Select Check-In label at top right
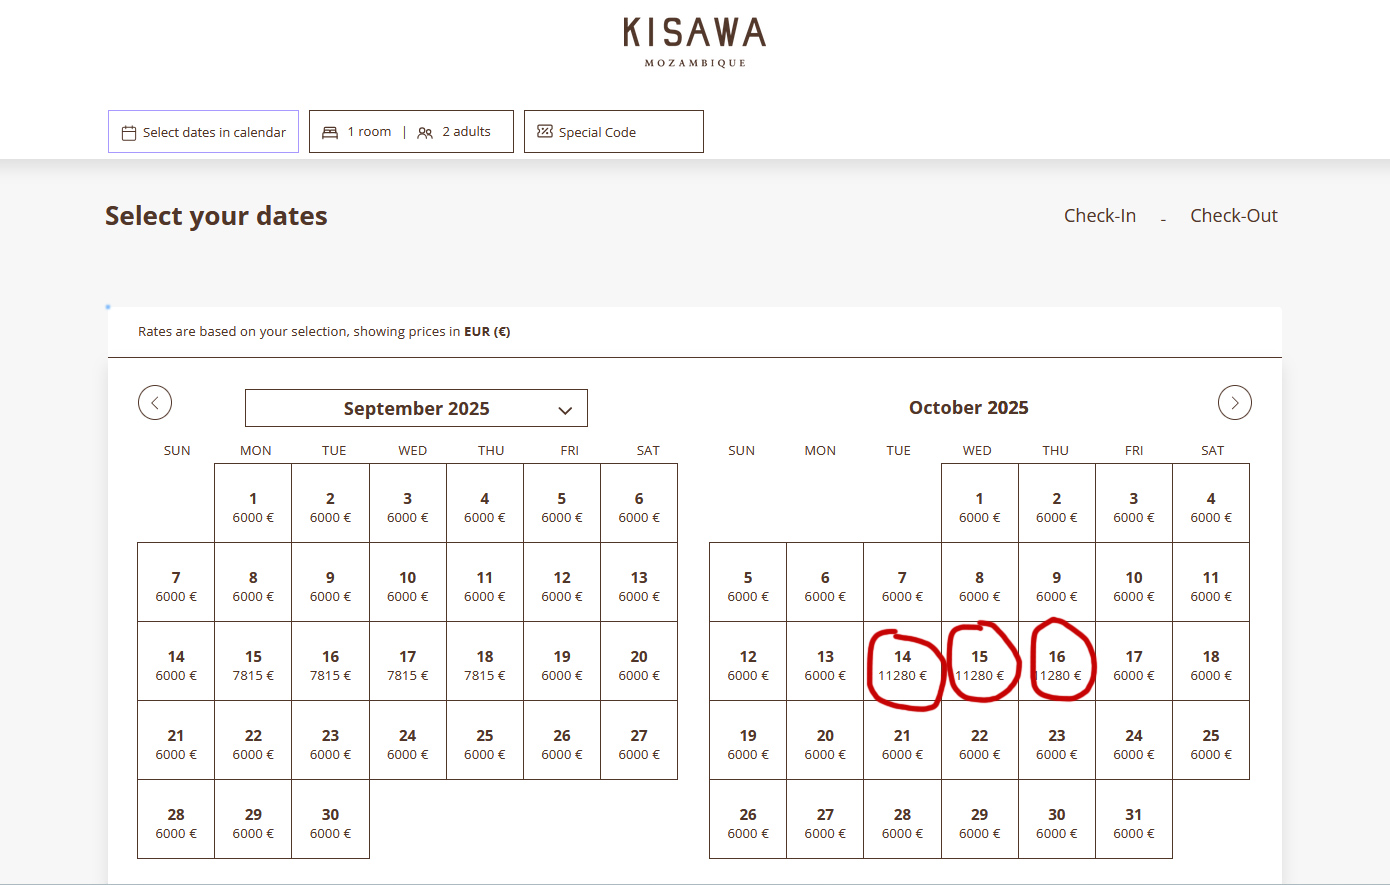This screenshot has height=885, width=1390. (1099, 216)
